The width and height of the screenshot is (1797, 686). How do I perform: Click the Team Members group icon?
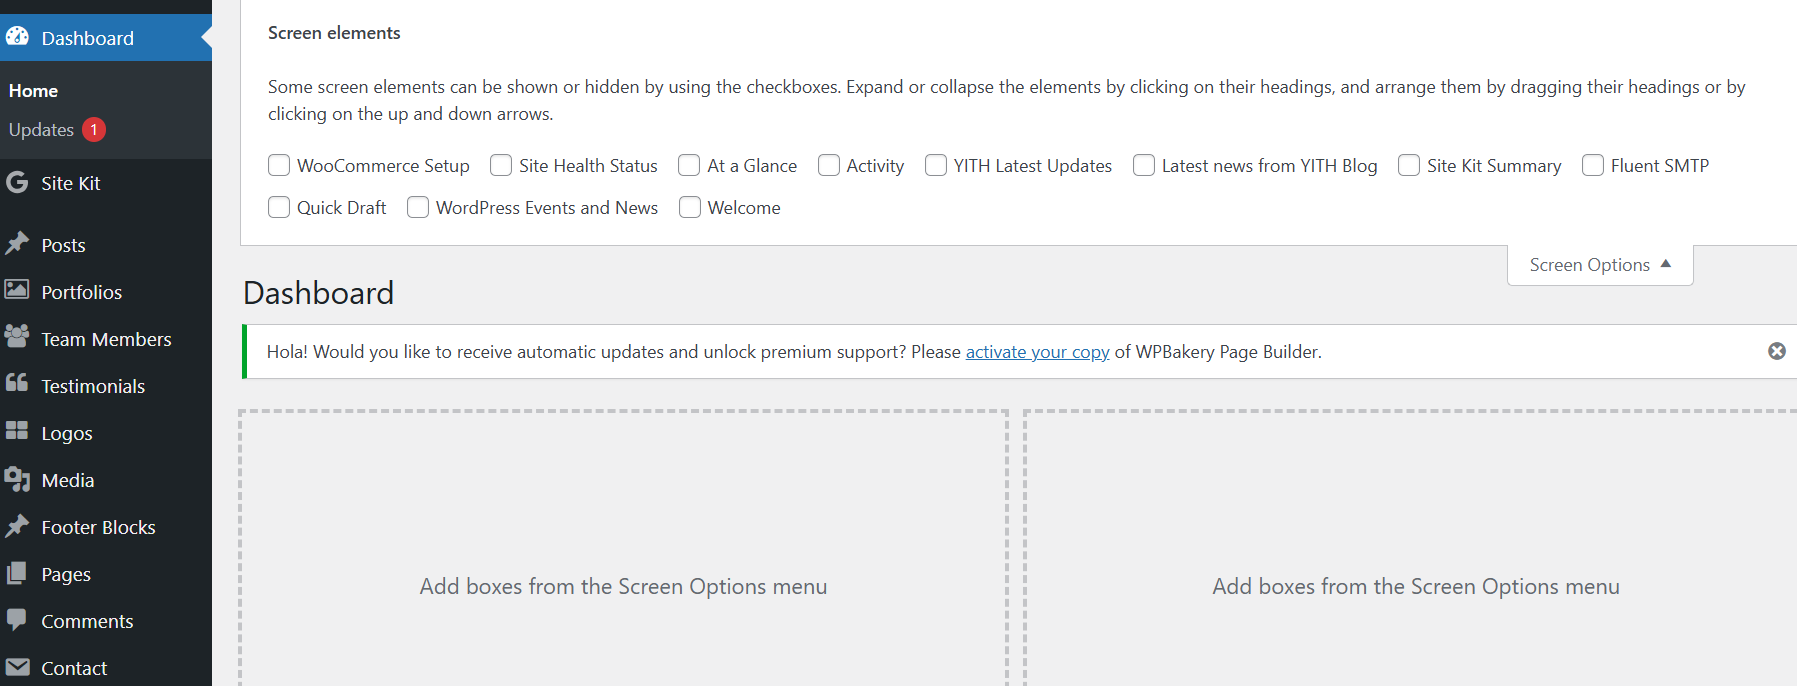(17, 338)
